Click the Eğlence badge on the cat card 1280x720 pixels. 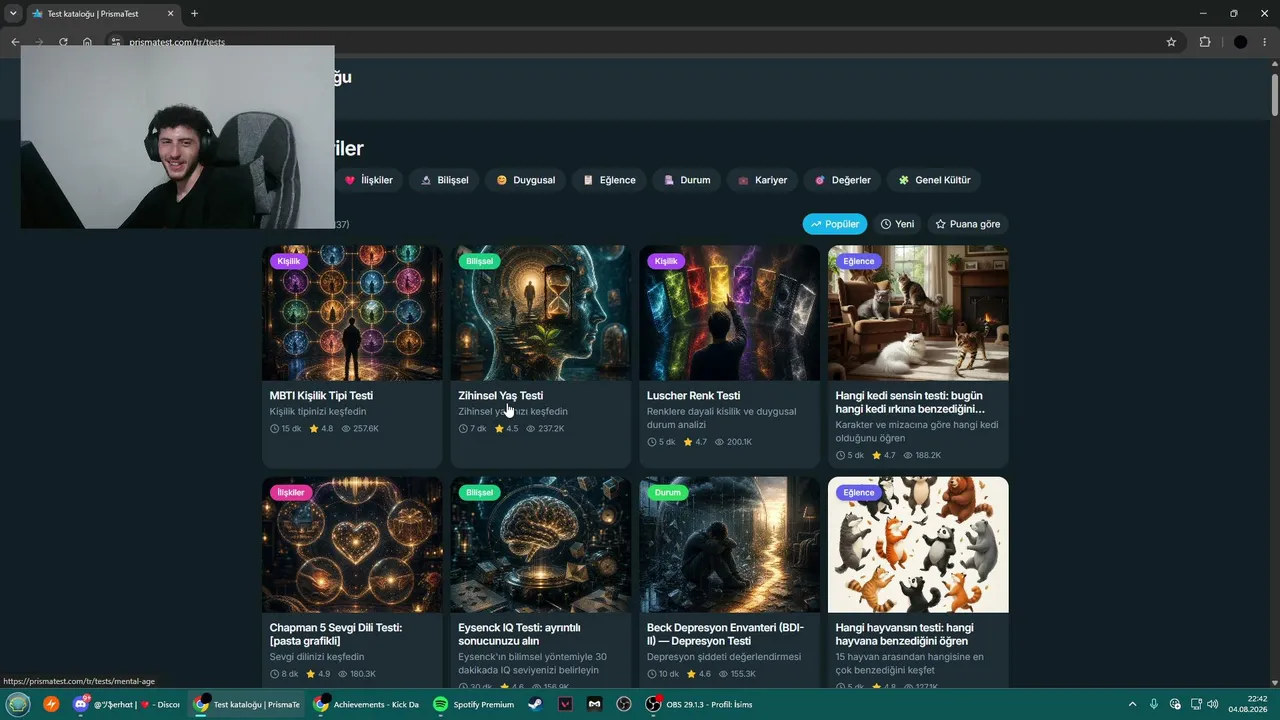click(x=859, y=261)
